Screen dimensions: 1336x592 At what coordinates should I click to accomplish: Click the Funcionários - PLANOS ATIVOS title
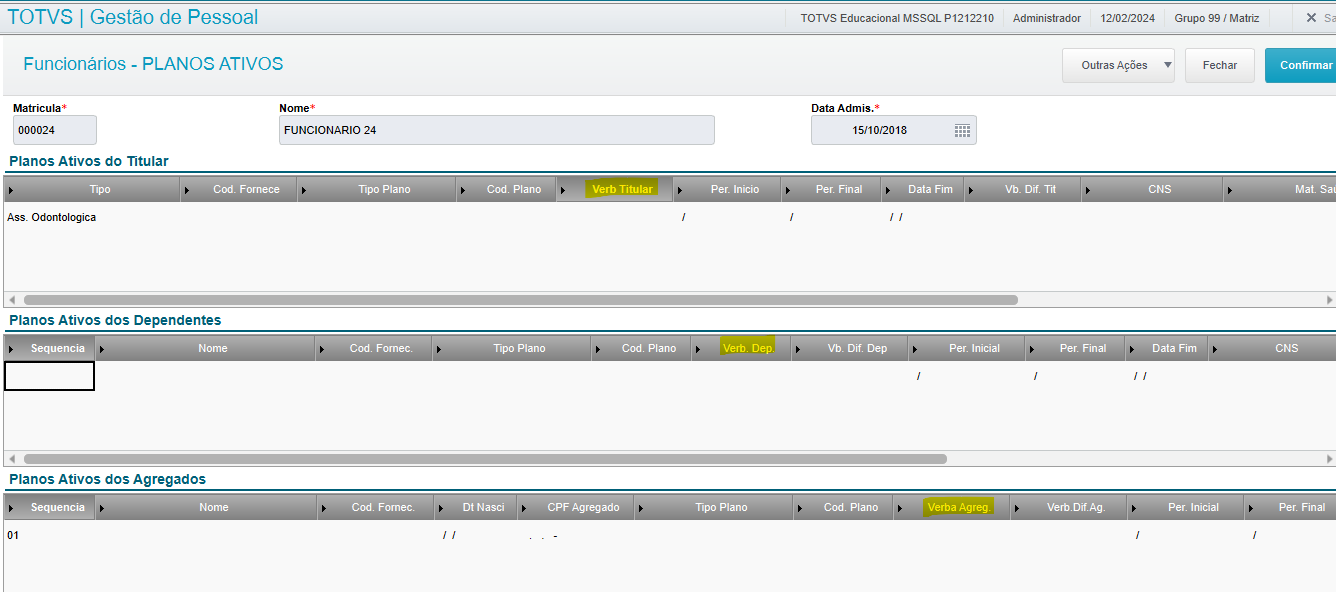point(153,64)
